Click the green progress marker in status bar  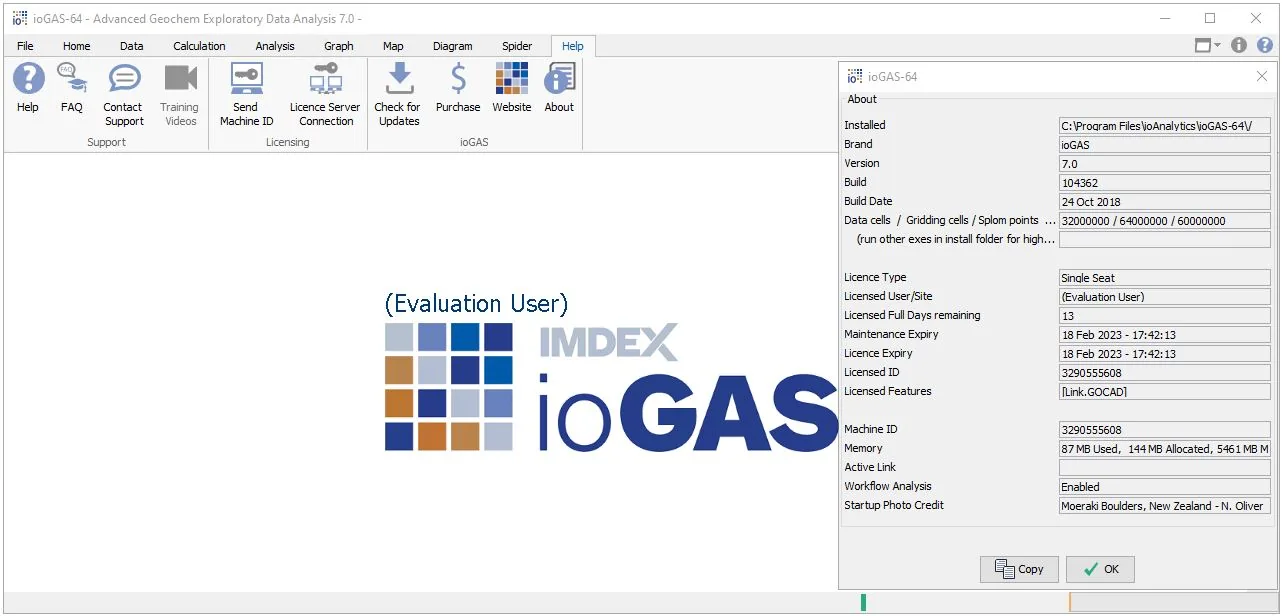click(863, 602)
